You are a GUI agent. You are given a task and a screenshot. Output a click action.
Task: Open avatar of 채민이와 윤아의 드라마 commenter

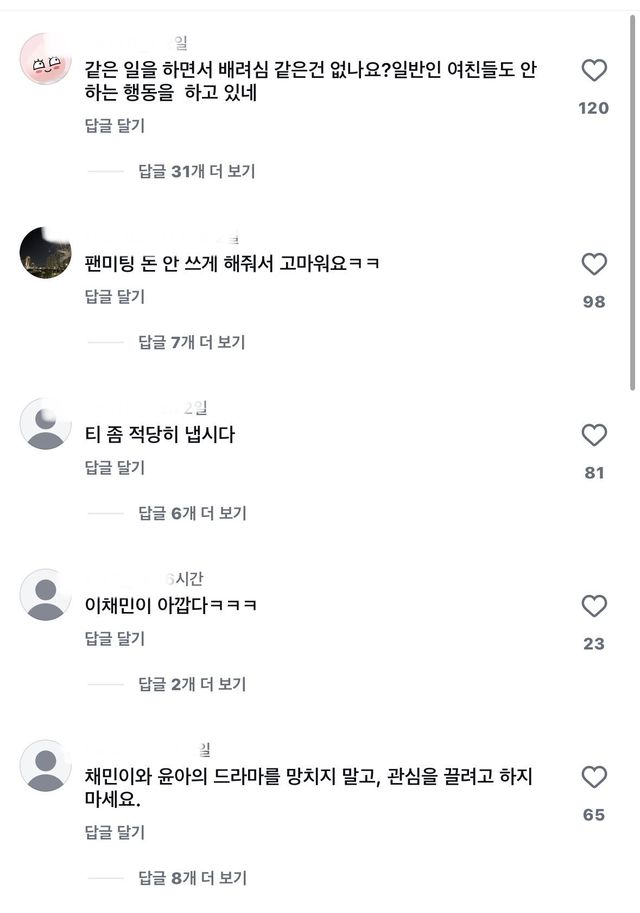pyautogui.click(x=45, y=766)
